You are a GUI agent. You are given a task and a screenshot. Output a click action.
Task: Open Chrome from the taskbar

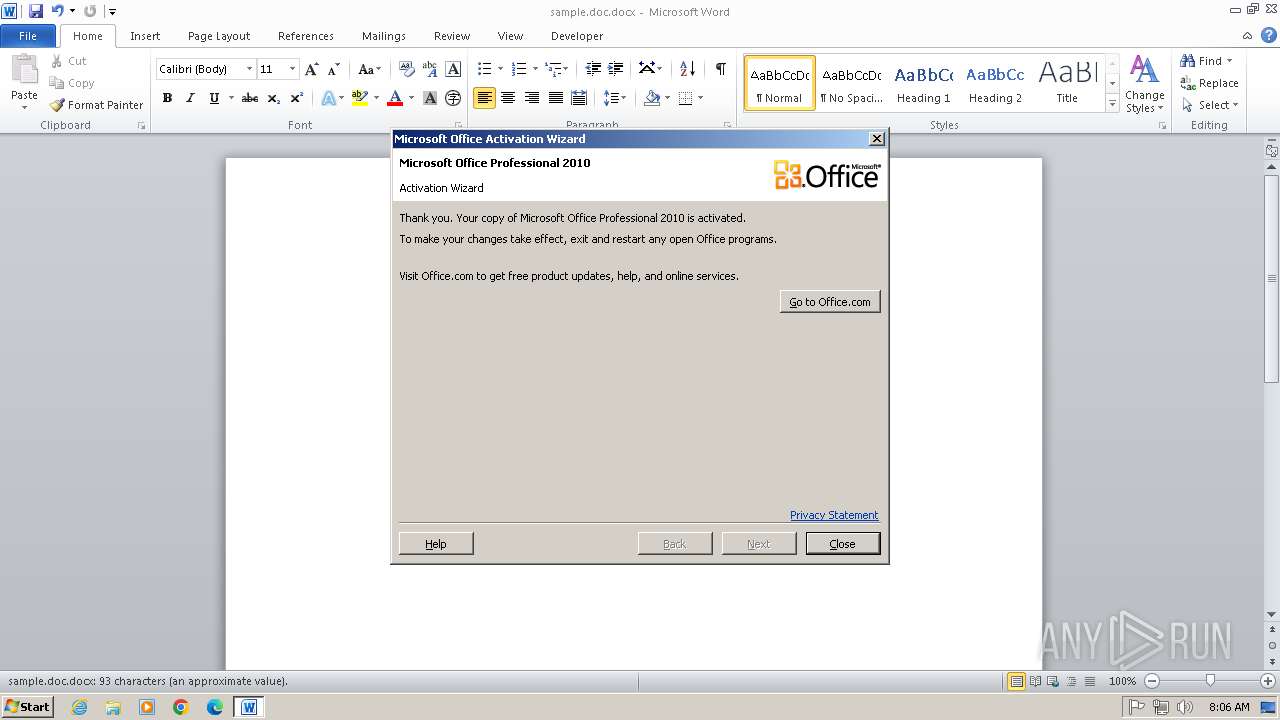(x=181, y=707)
